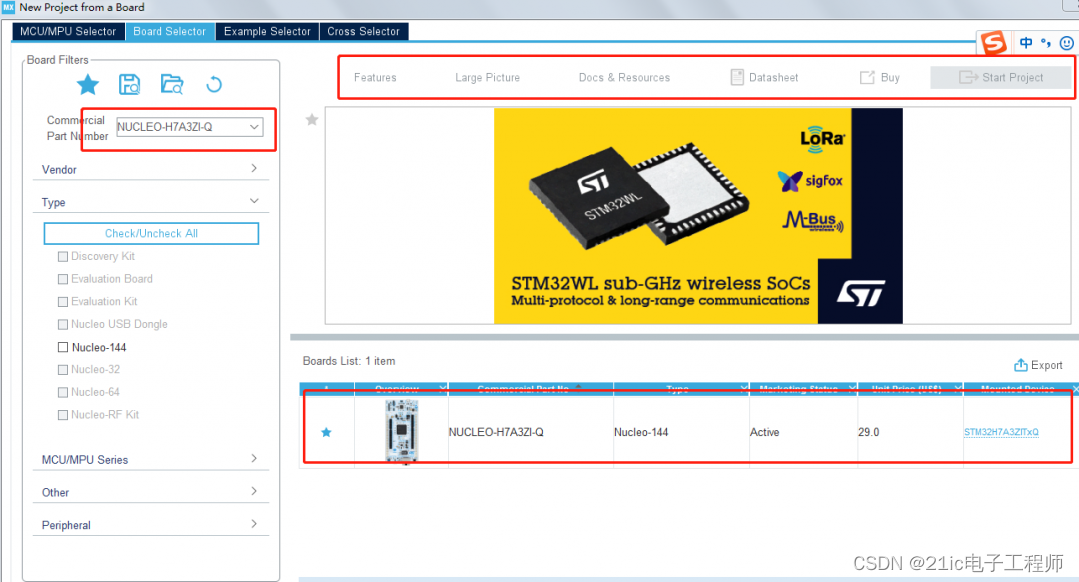The height and width of the screenshot is (582, 1079).
Task: Select the Board Selector tab
Action: pos(170,32)
